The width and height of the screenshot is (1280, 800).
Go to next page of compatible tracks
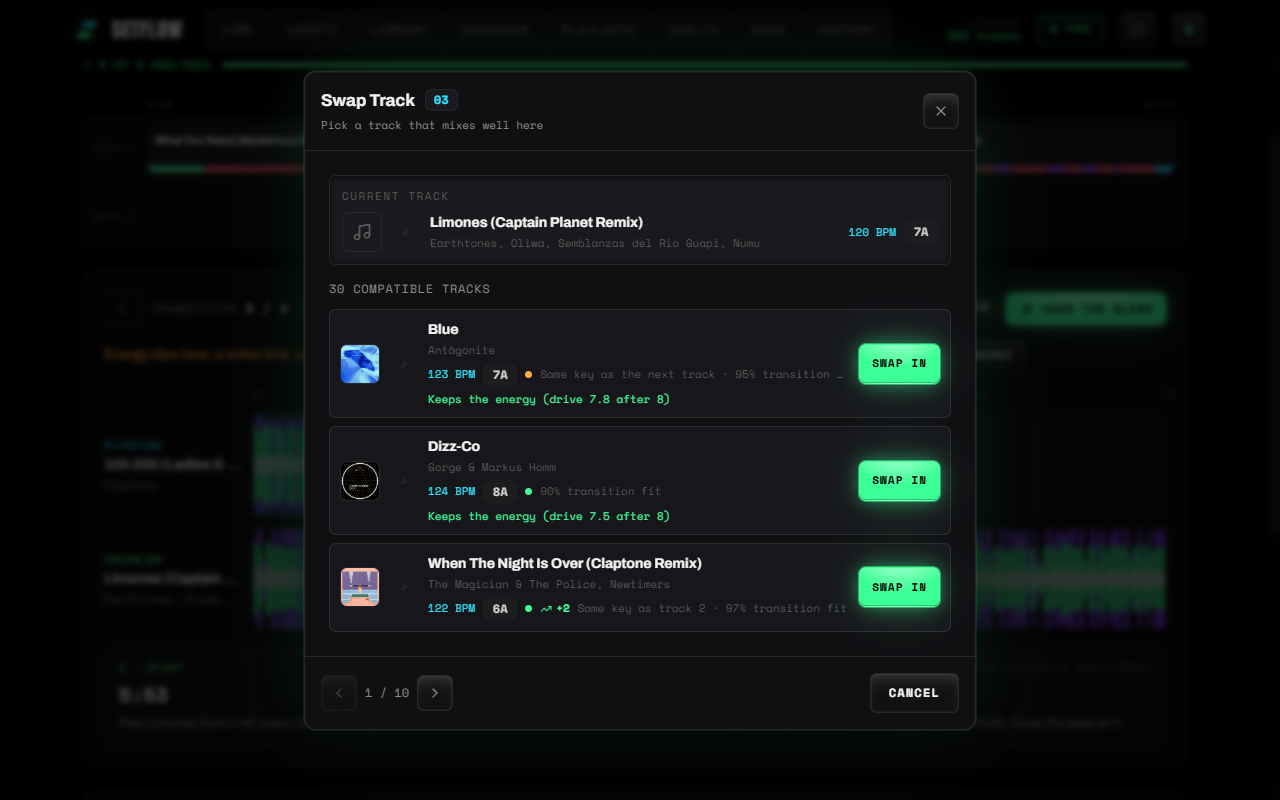click(x=435, y=693)
